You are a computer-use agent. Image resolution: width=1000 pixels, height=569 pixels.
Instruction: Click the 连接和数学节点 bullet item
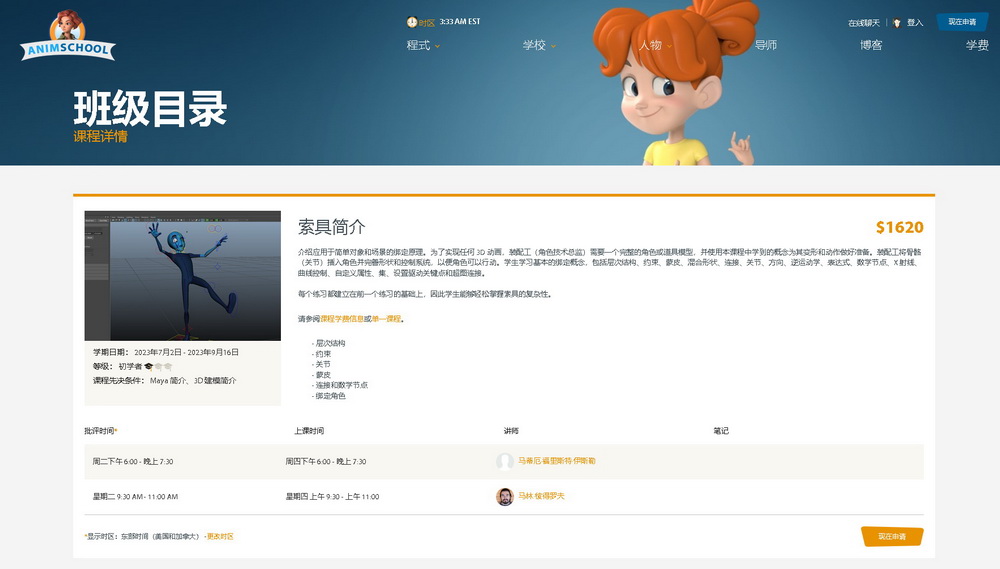340,385
